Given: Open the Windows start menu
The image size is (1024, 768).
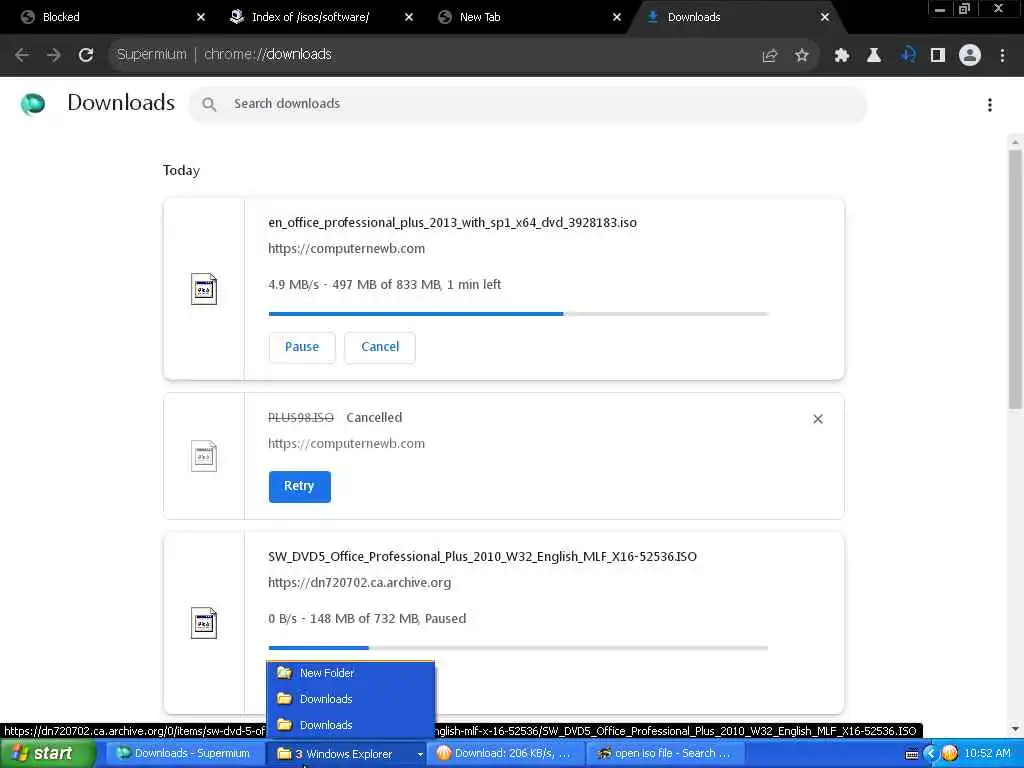Looking at the screenshot, I should pos(47,754).
